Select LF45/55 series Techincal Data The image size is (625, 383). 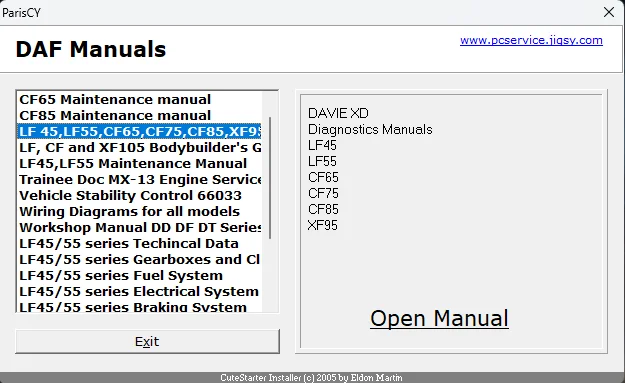(140, 244)
